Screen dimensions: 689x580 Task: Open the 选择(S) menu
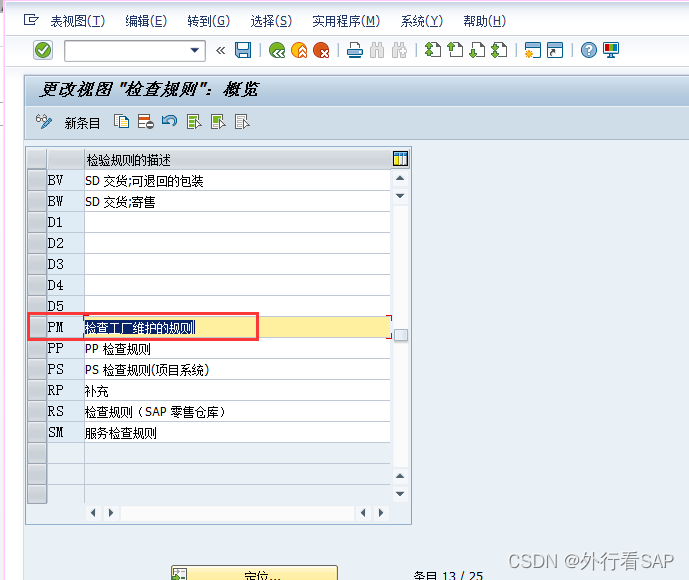tap(271, 21)
